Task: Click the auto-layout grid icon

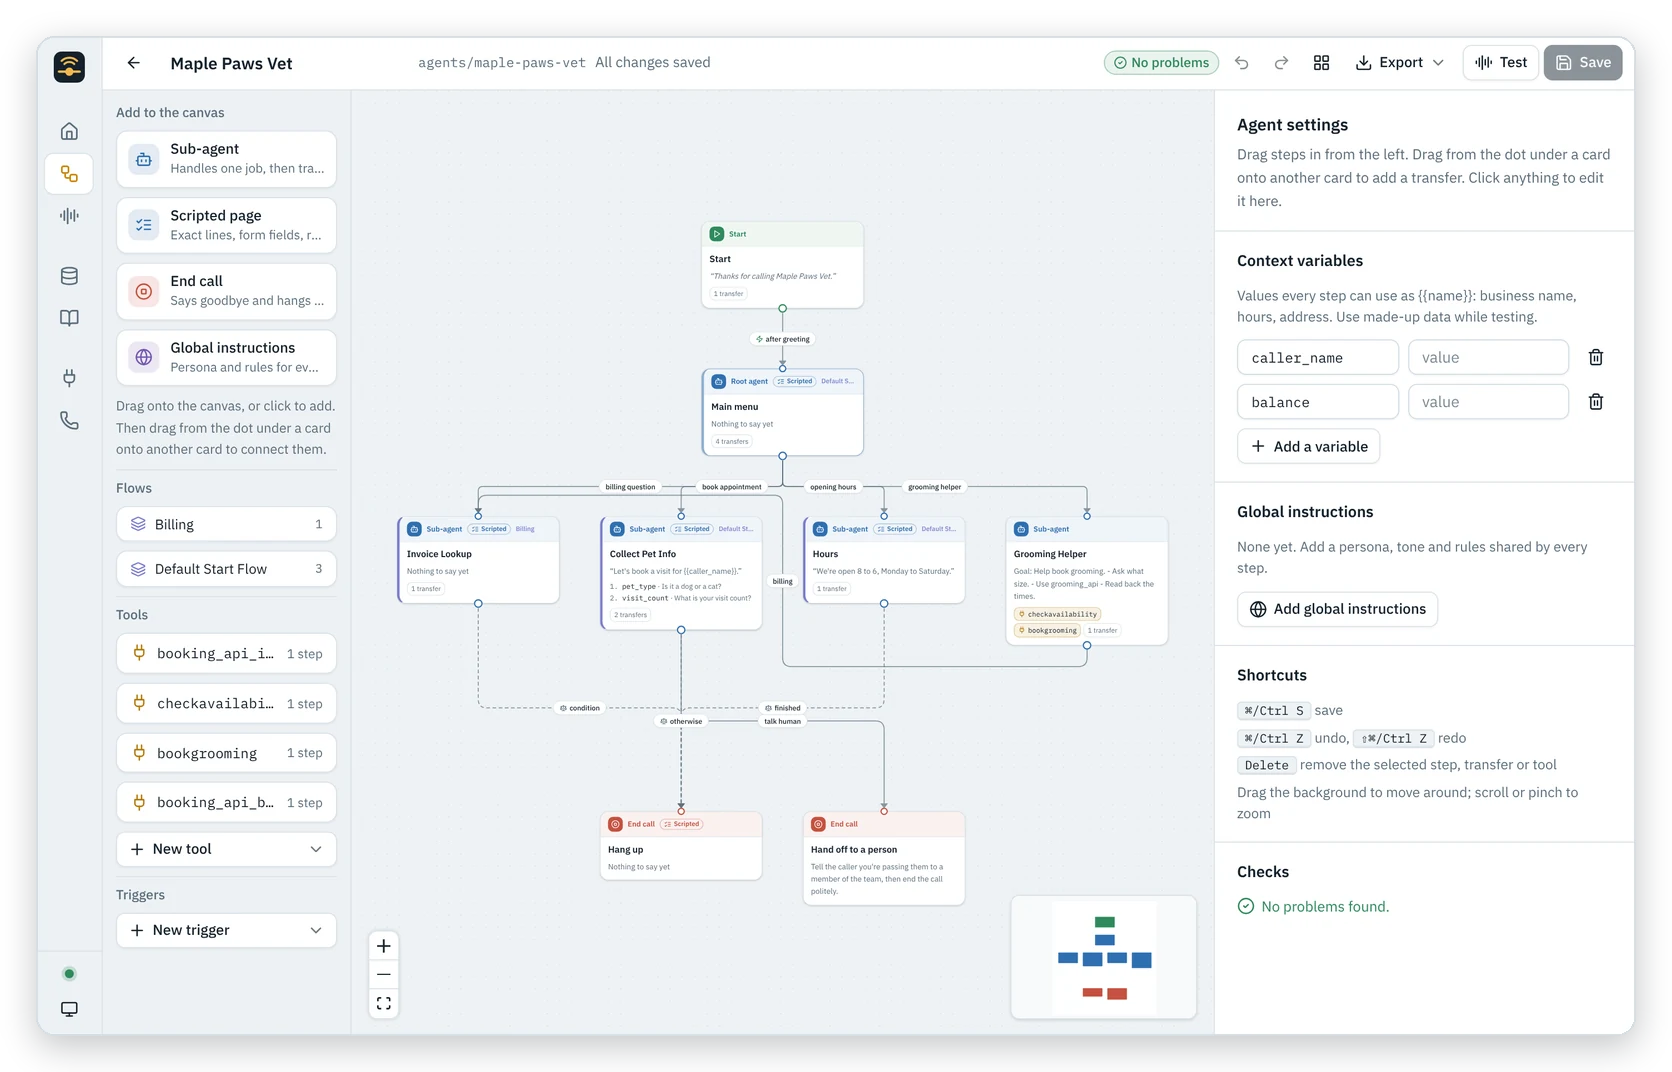Action: (x=1321, y=63)
